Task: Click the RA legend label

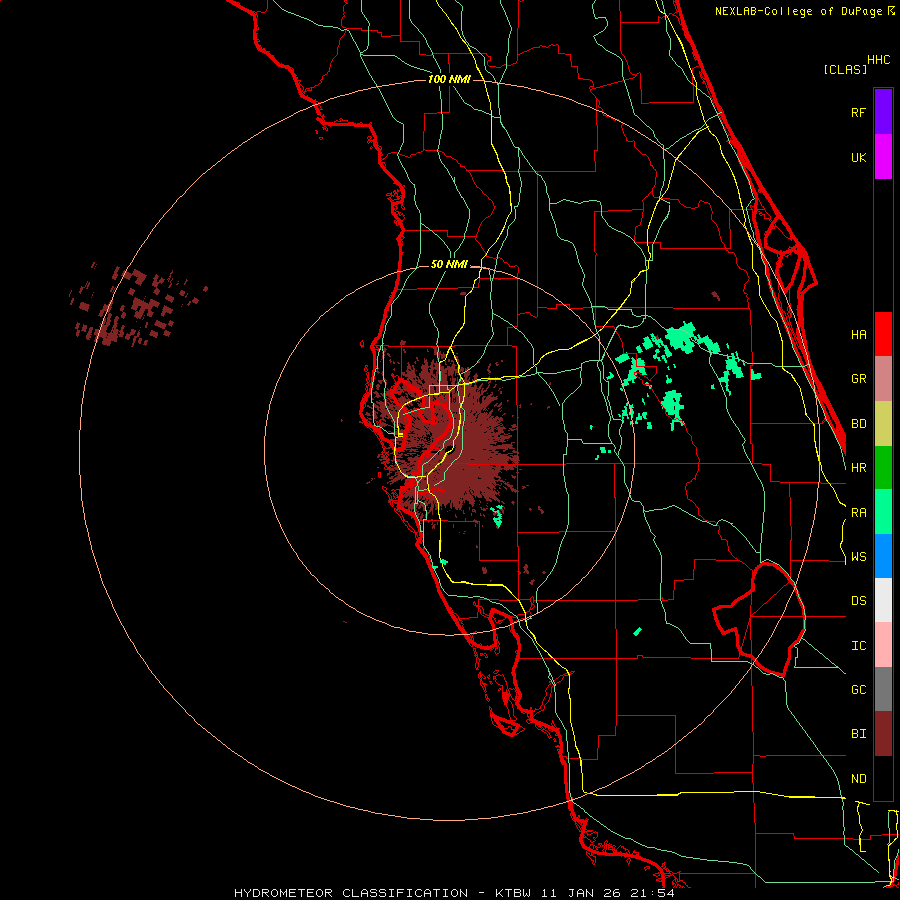Action: 858,513
